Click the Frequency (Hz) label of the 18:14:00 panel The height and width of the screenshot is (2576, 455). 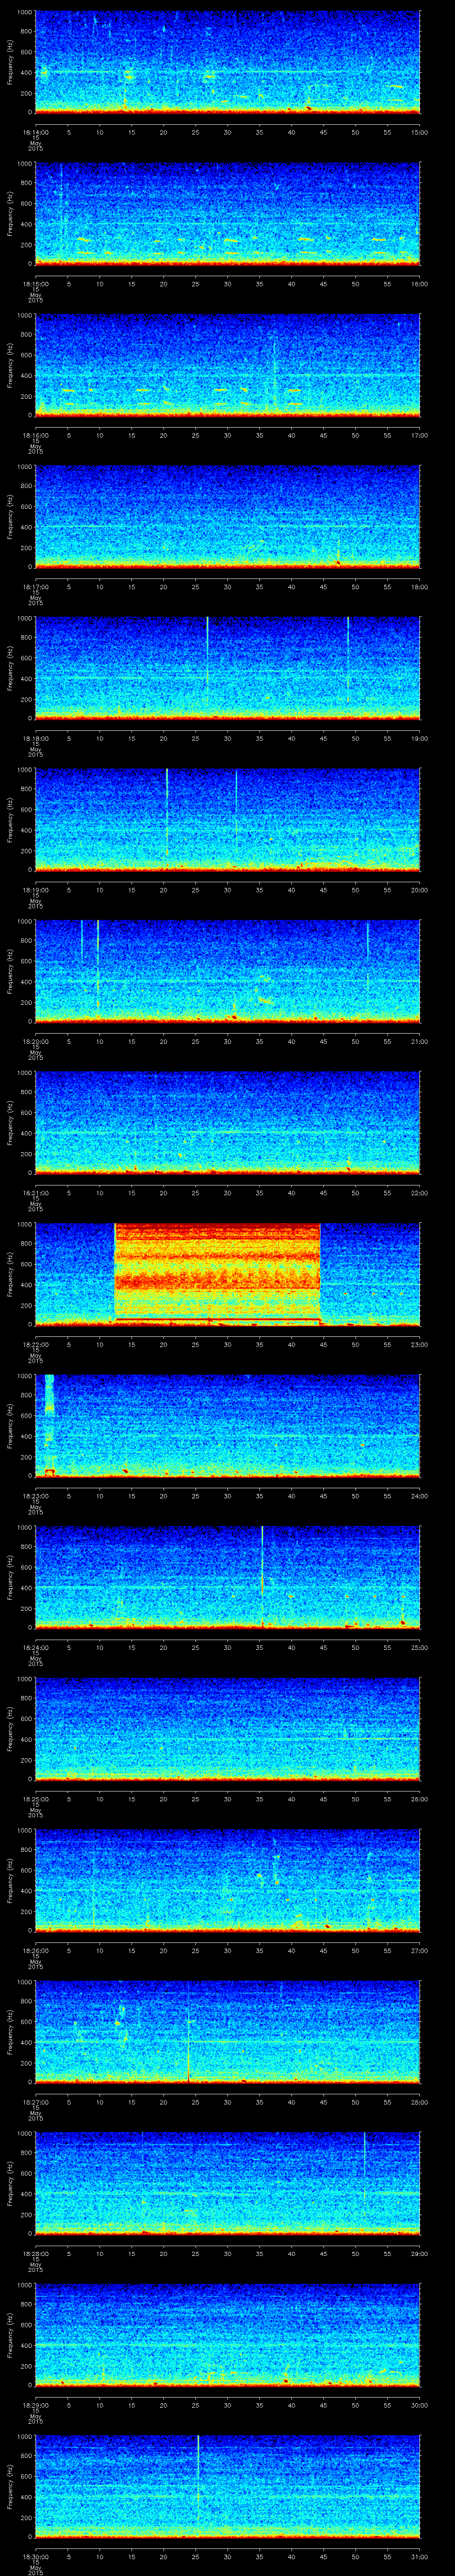point(10,62)
